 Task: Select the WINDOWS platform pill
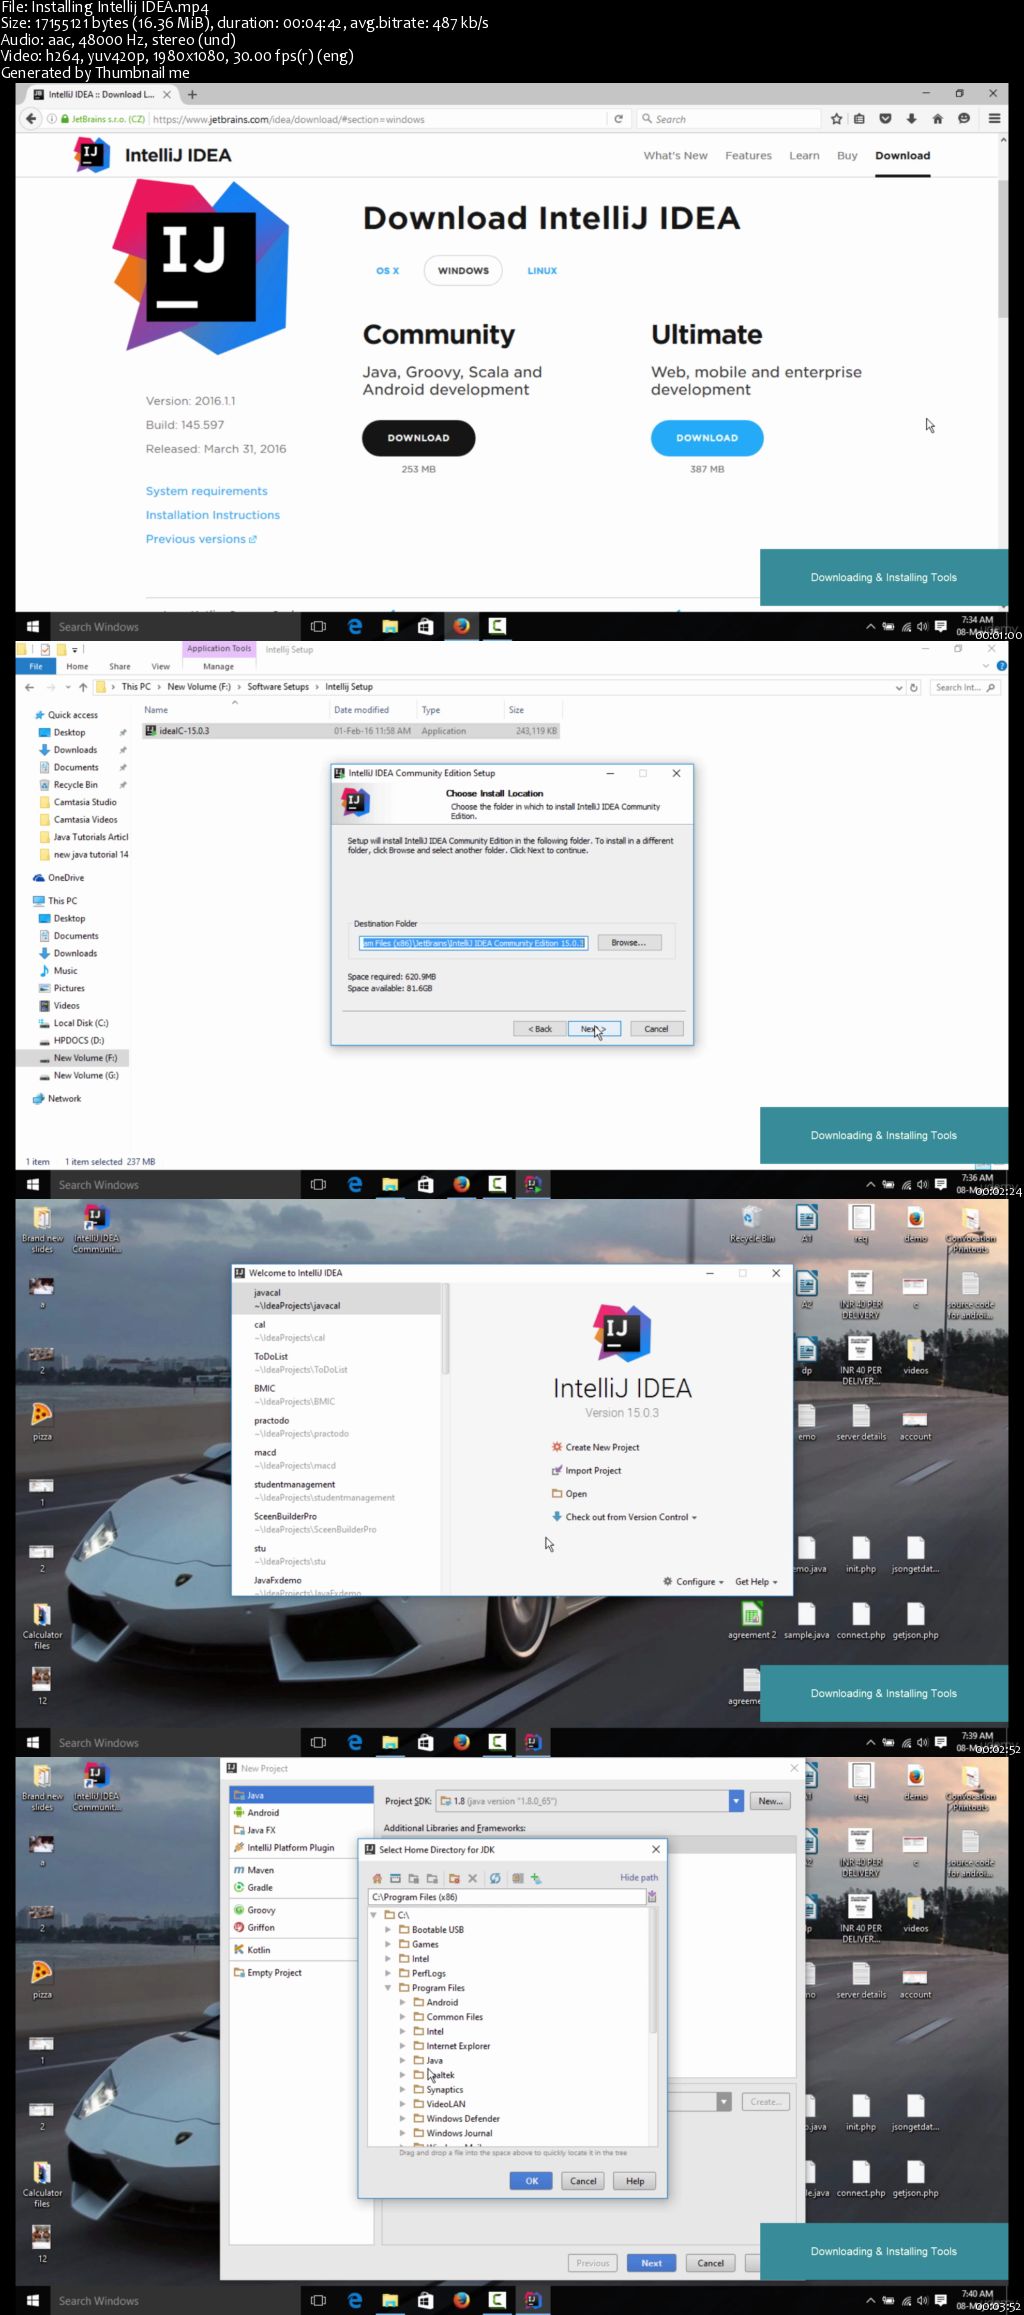tap(463, 271)
